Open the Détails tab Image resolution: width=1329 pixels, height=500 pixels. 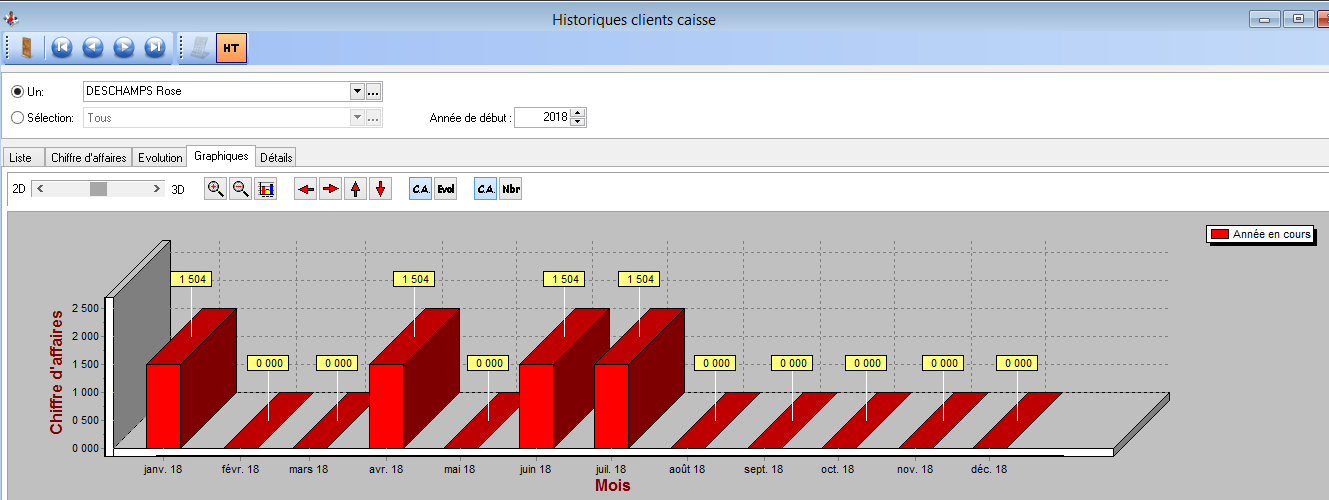click(276, 158)
